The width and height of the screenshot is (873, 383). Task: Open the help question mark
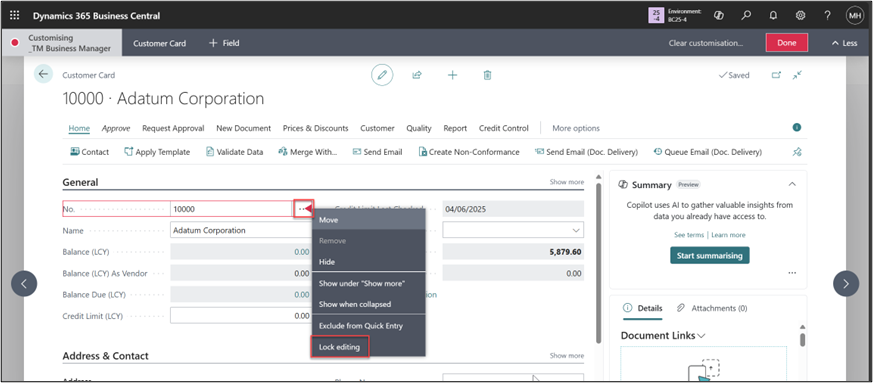click(827, 16)
